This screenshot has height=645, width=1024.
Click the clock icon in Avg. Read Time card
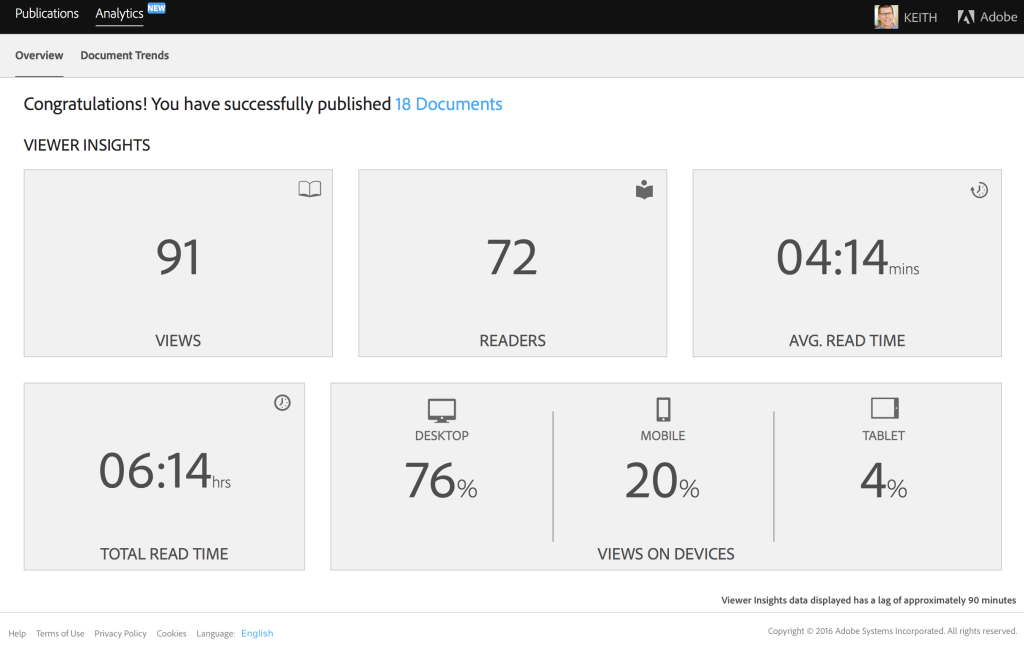pos(979,190)
